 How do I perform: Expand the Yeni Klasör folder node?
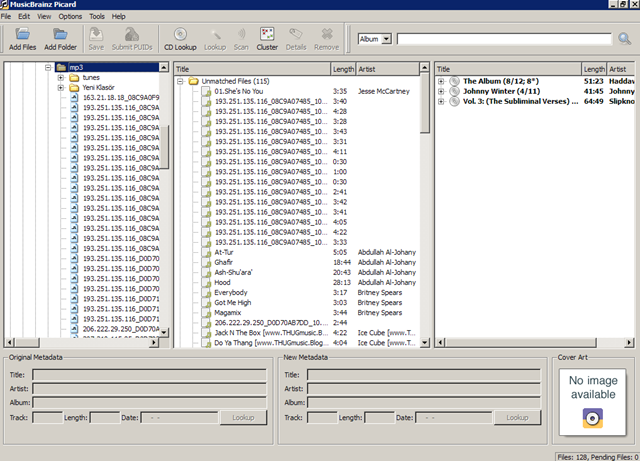pyautogui.click(x=61, y=88)
